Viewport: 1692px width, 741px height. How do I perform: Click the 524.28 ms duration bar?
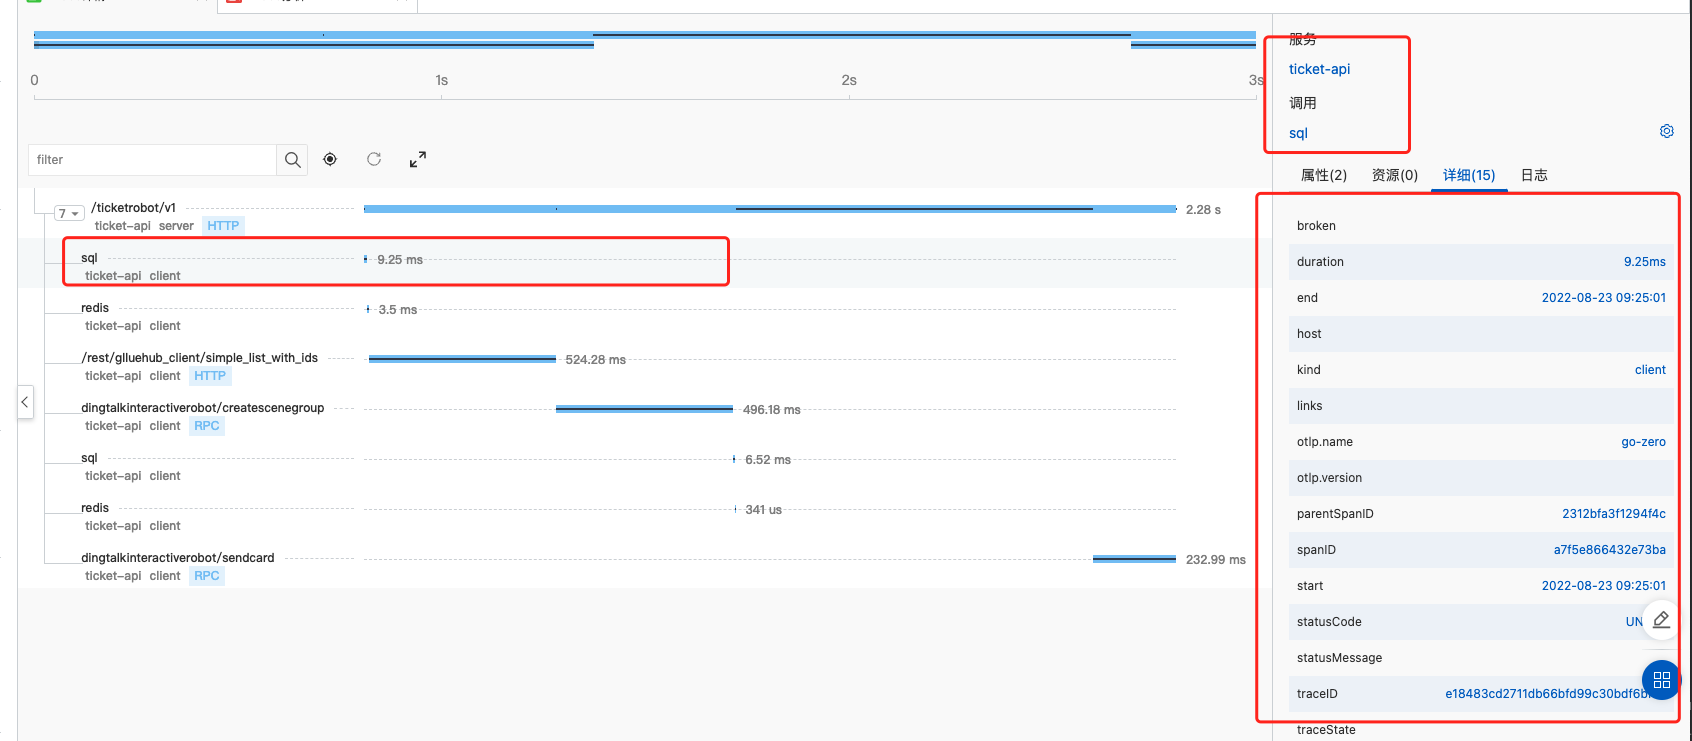click(462, 359)
